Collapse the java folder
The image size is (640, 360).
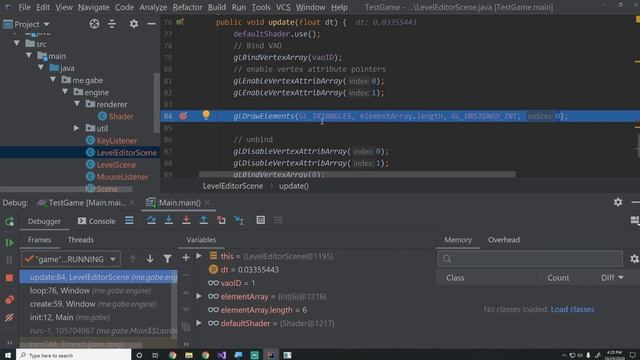41,67
